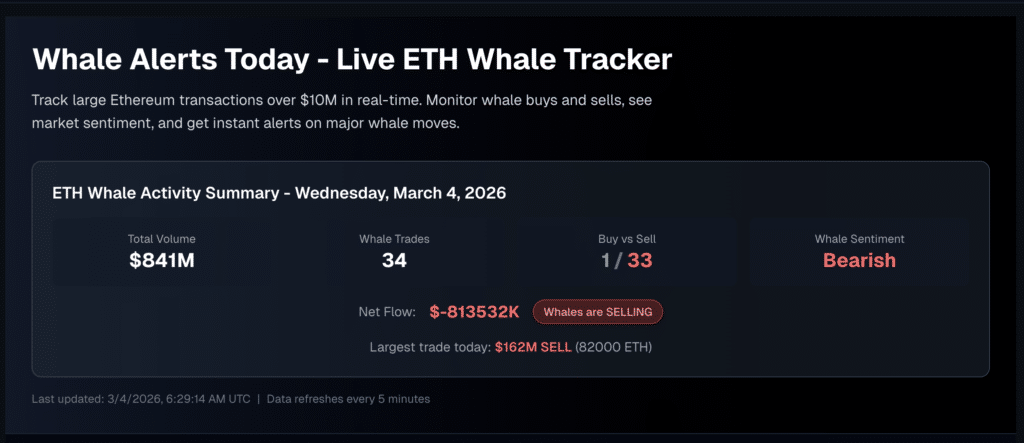This screenshot has height=443, width=1024.
Task: Click the $841M total volume value
Action: (162, 261)
